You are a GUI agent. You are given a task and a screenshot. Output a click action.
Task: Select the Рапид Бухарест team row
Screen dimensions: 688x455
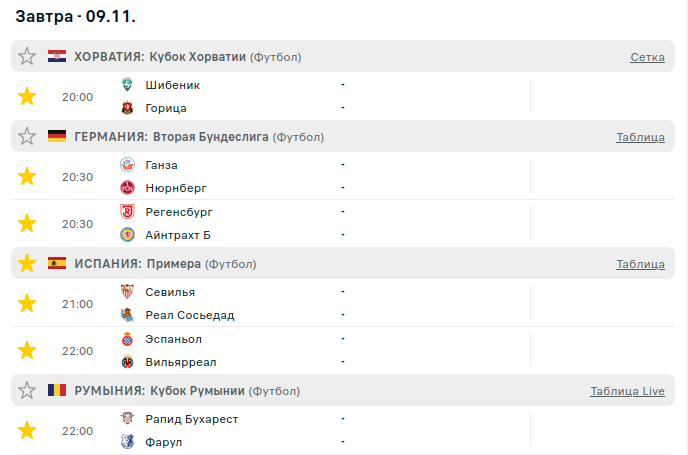[x=191, y=419]
